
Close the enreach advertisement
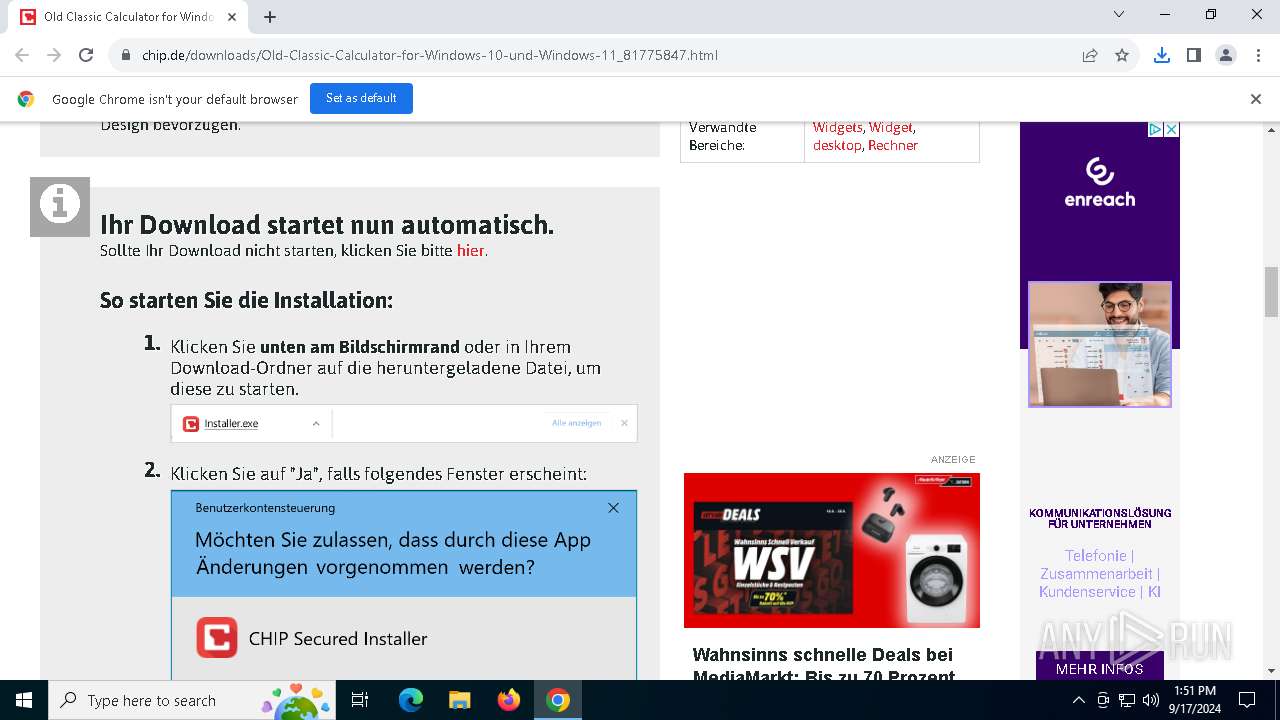pyautogui.click(x=1171, y=130)
